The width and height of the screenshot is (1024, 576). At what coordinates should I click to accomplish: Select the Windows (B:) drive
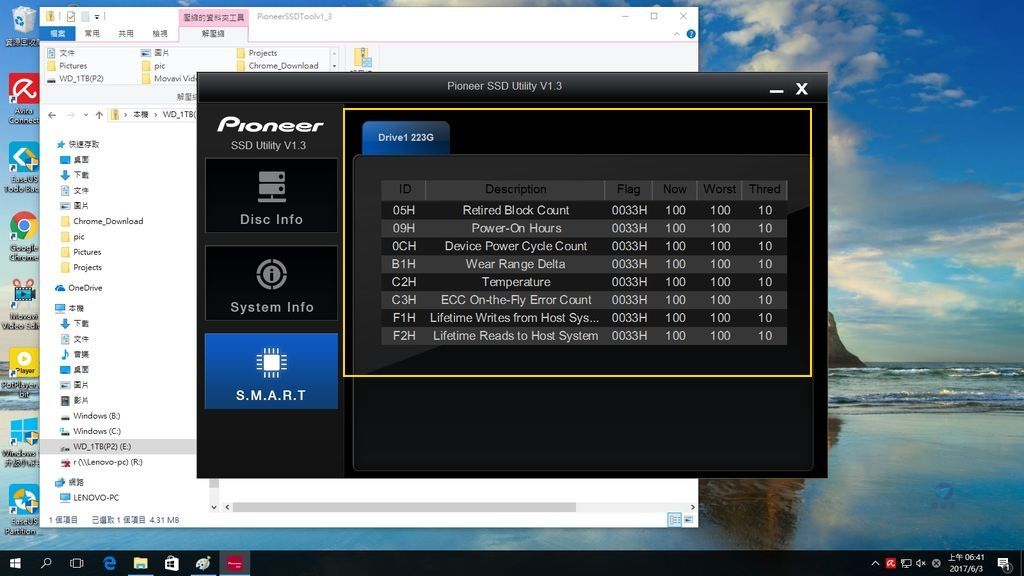97,416
